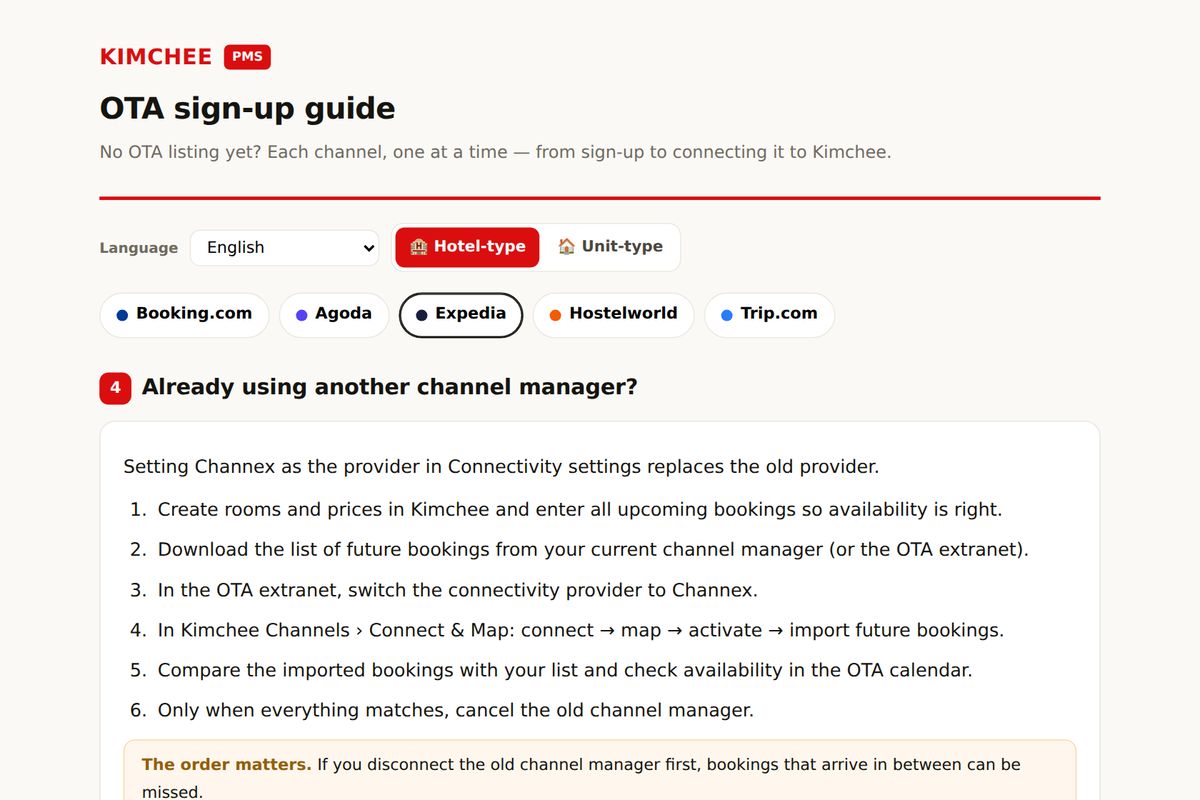The image size is (1200, 800).
Task: Click 'Already using another channel manager?' heading
Action: point(390,387)
